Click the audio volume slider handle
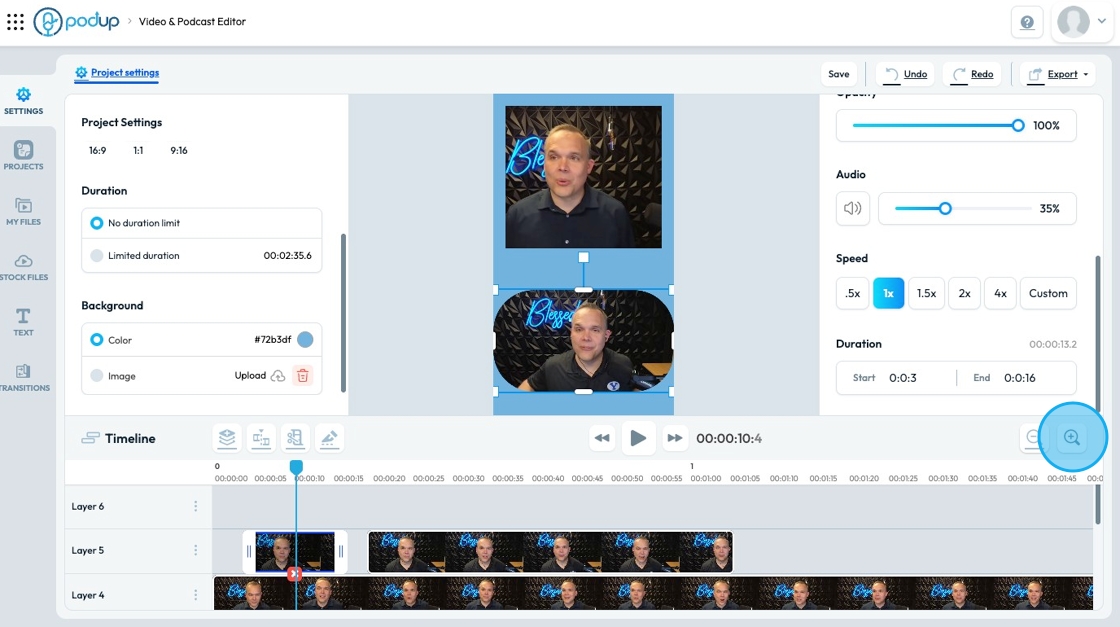Screen dimensions: 1120x627 pyautogui.click(x=945, y=209)
